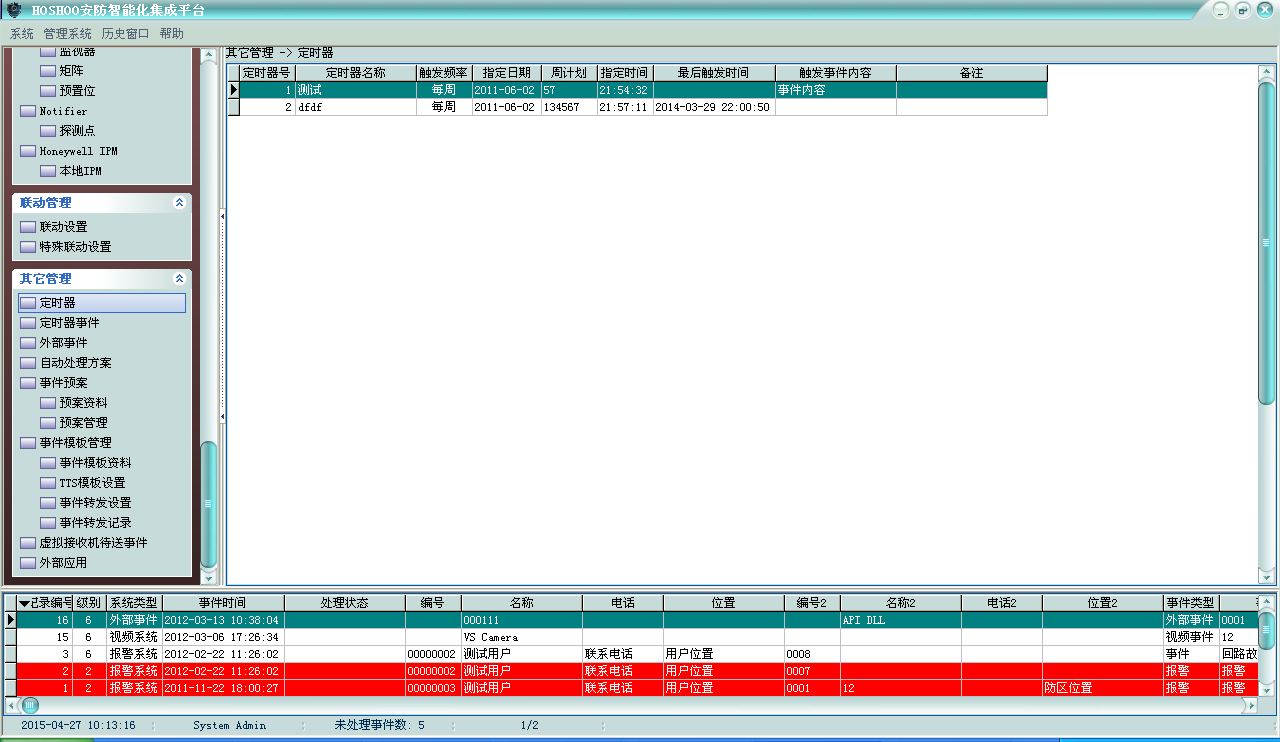This screenshot has width=1280, height=742.
Task: Click the 自动处理方案 item icon
Action: 28,363
